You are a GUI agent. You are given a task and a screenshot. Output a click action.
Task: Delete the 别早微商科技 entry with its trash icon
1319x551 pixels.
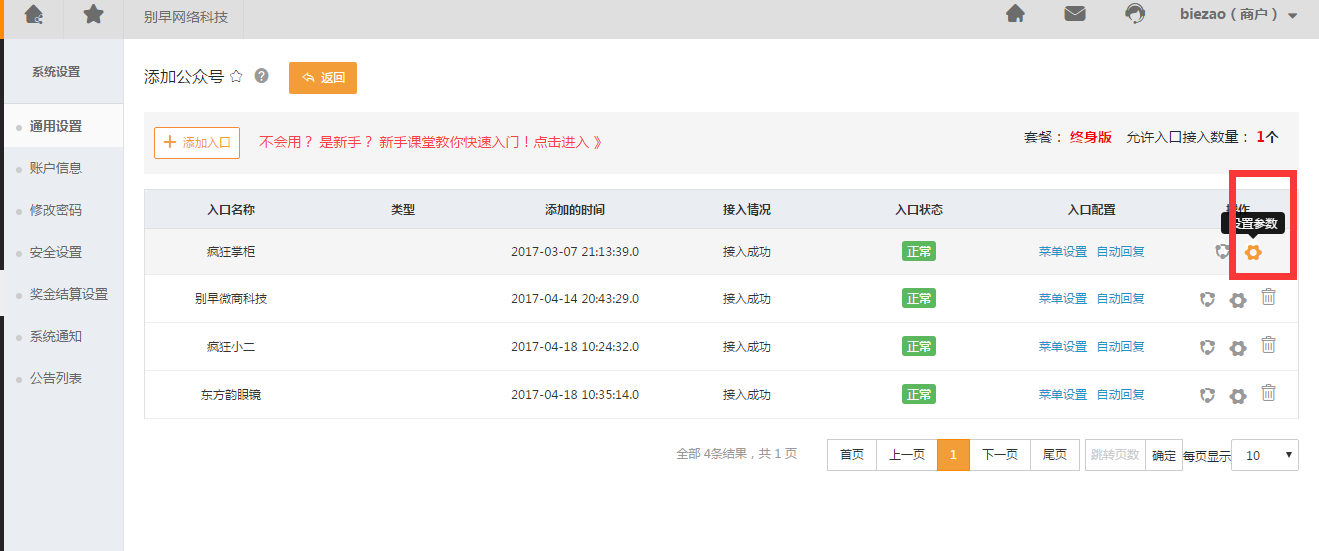[x=1268, y=297]
